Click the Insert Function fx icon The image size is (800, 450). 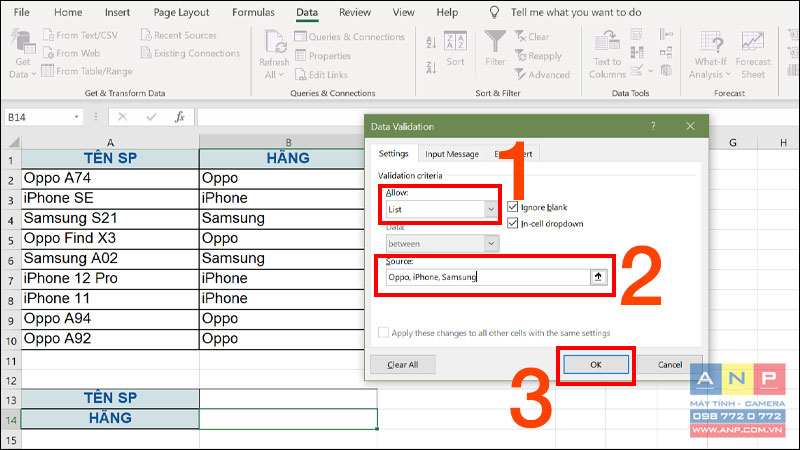point(180,117)
